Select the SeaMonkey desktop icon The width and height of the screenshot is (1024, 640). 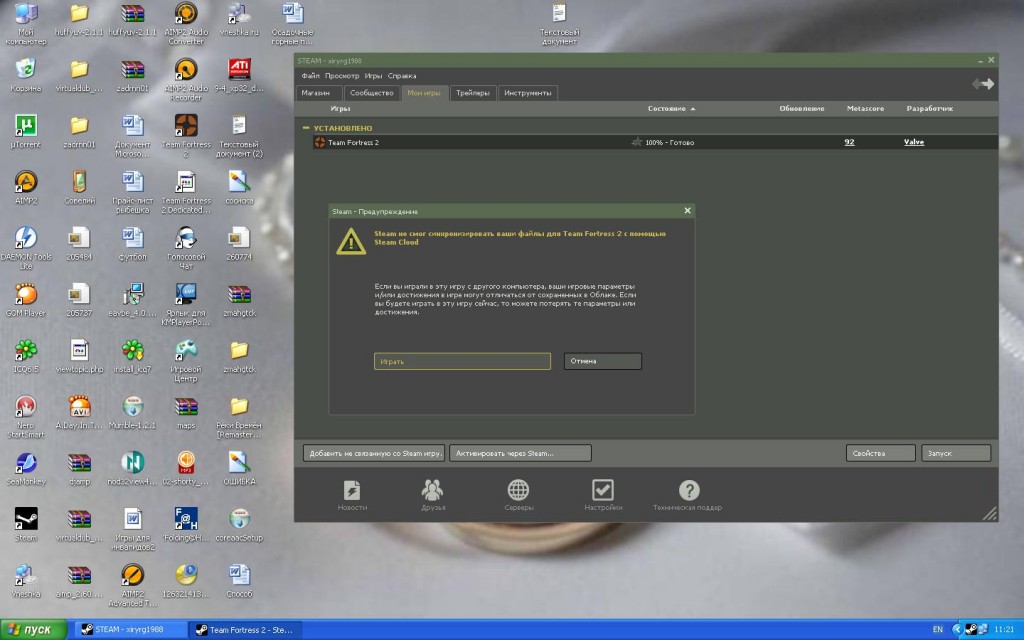tap(26, 468)
